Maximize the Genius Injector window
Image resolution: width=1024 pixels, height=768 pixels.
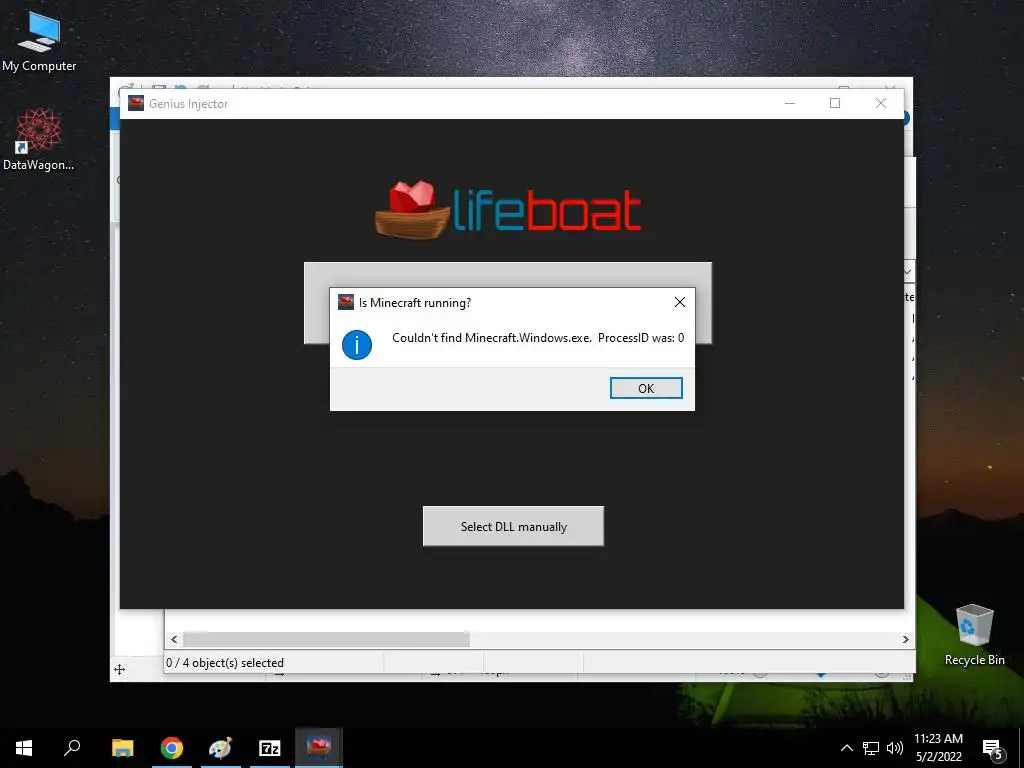click(x=835, y=103)
